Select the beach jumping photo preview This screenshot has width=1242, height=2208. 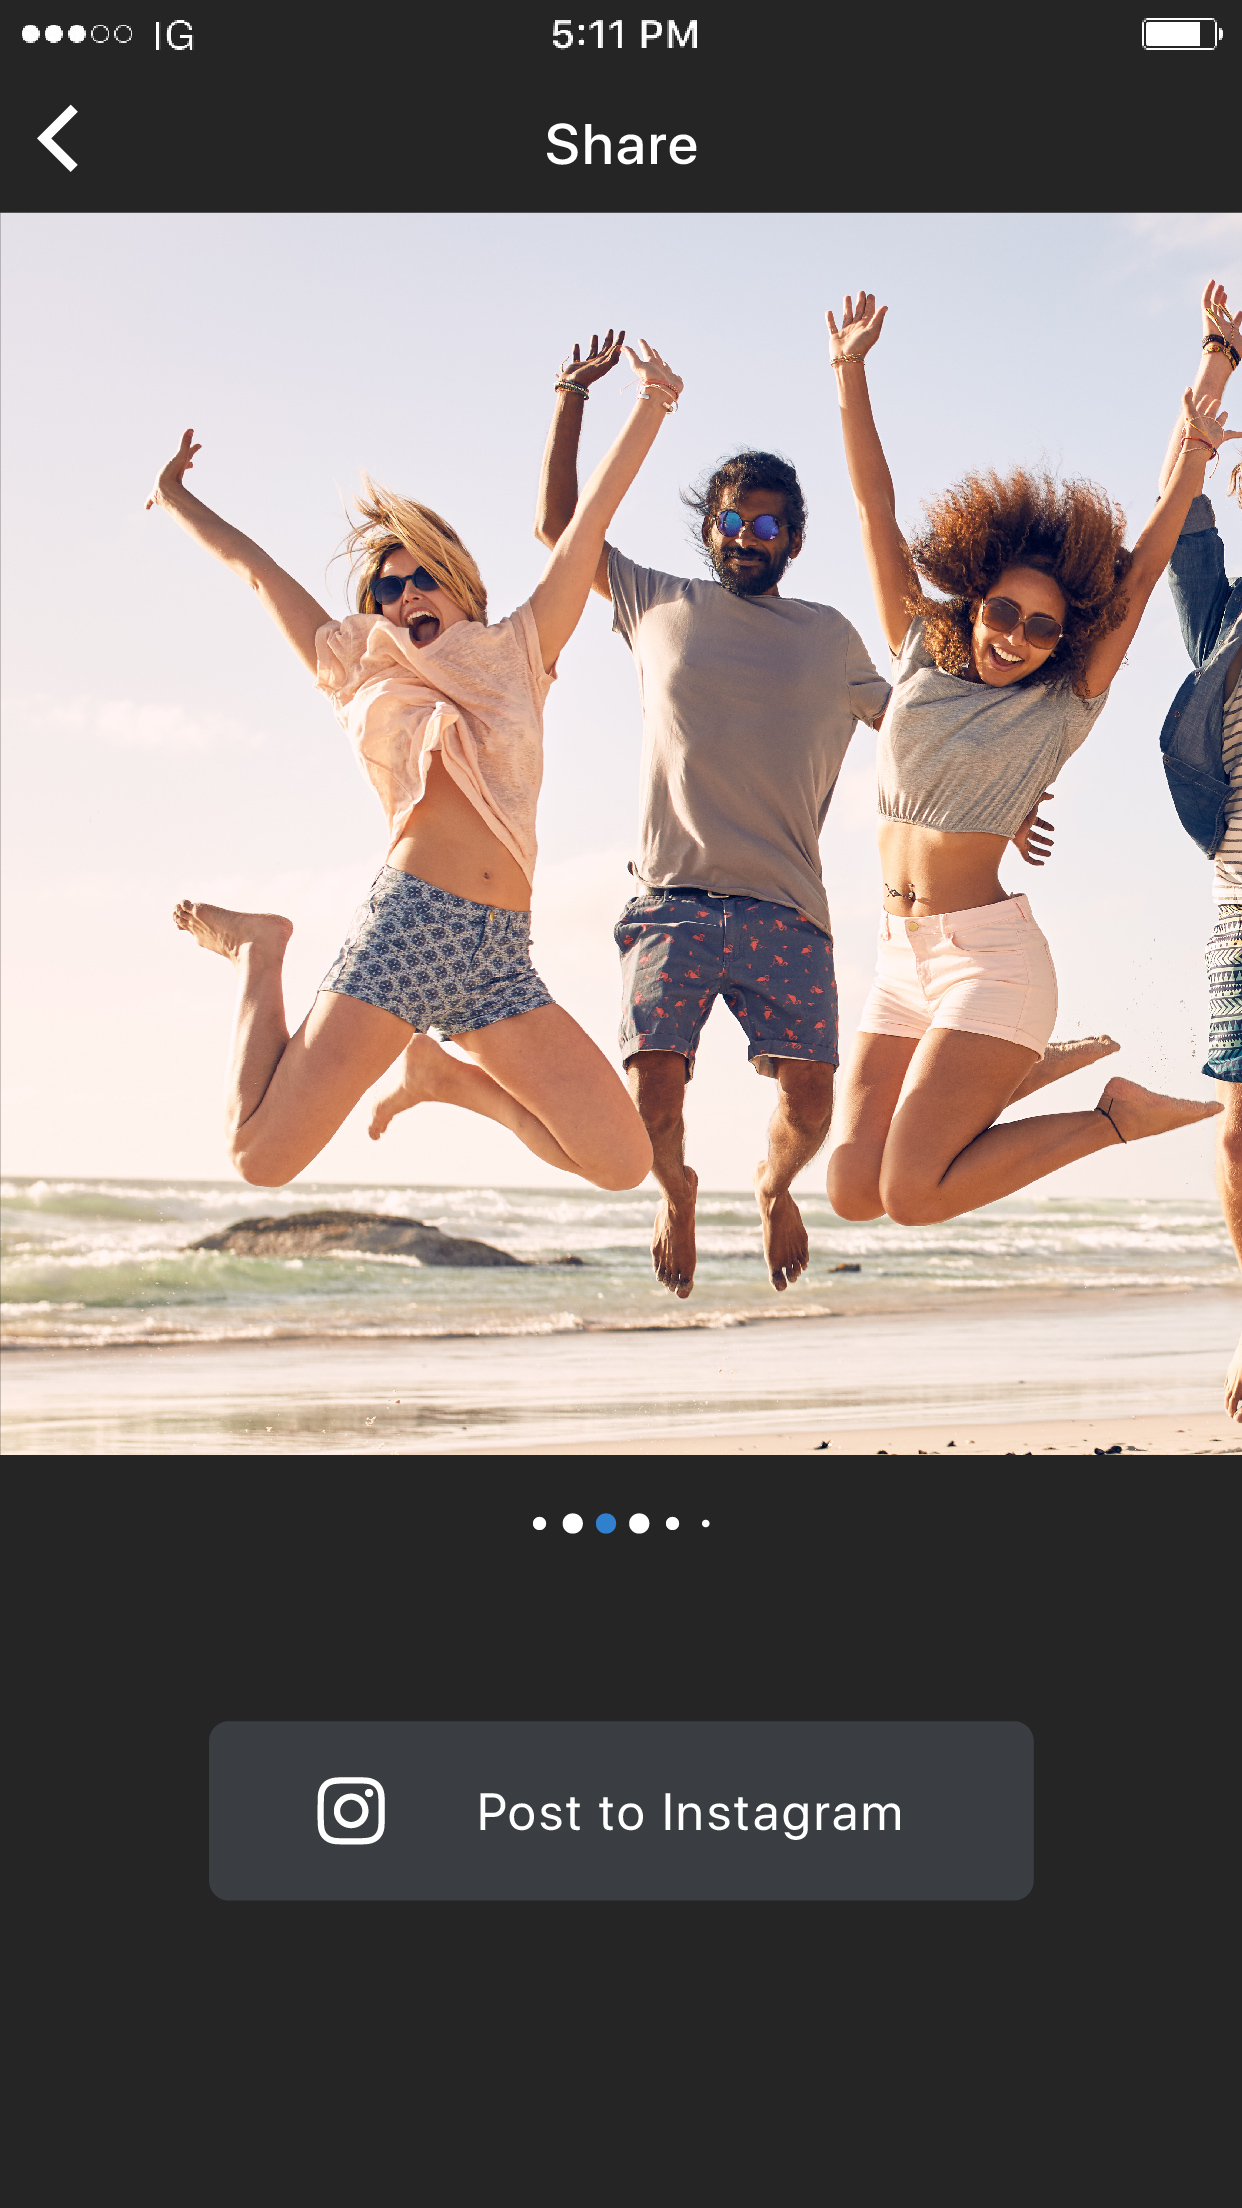pyautogui.click(x=621, y=834)
